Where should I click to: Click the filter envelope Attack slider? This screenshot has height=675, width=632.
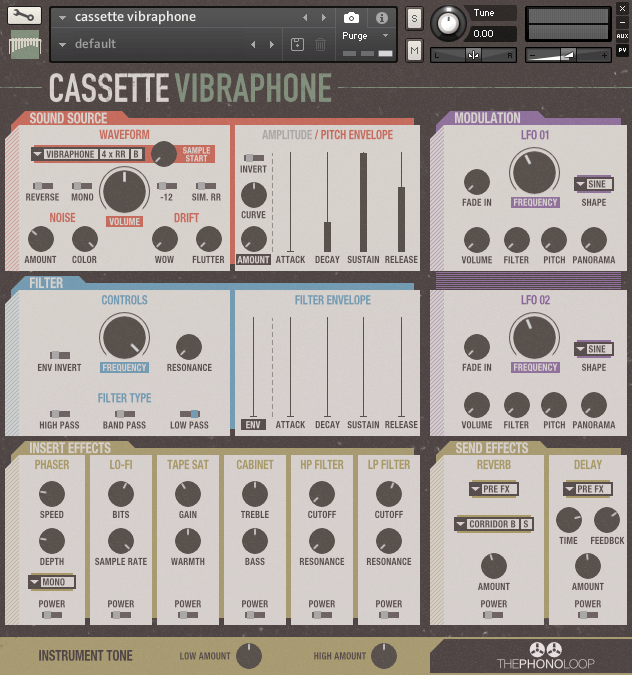291,367
